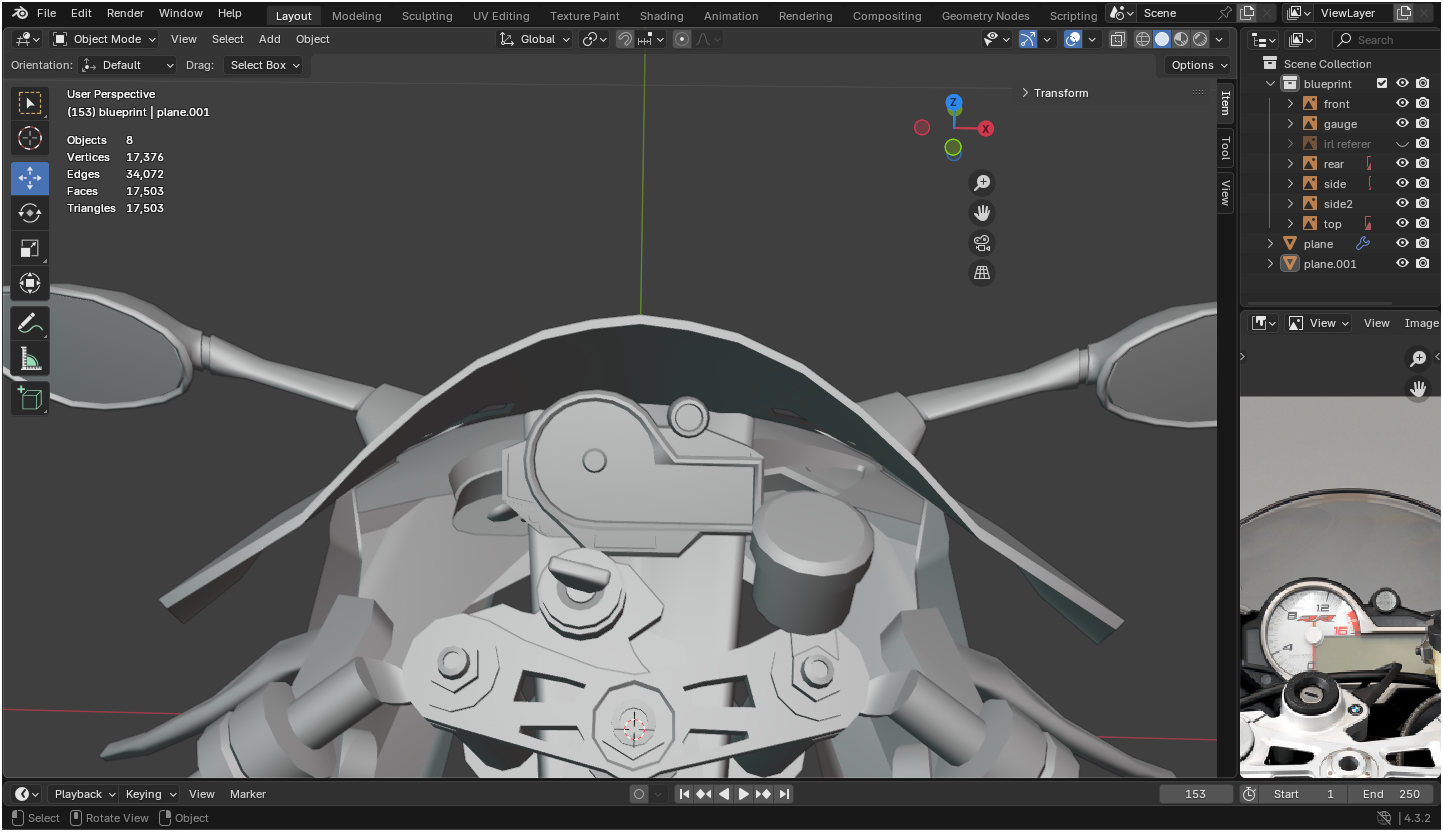Switch to material preview shading
The height and width of the screenshot is (832, 1443).
coord(1181,39)
